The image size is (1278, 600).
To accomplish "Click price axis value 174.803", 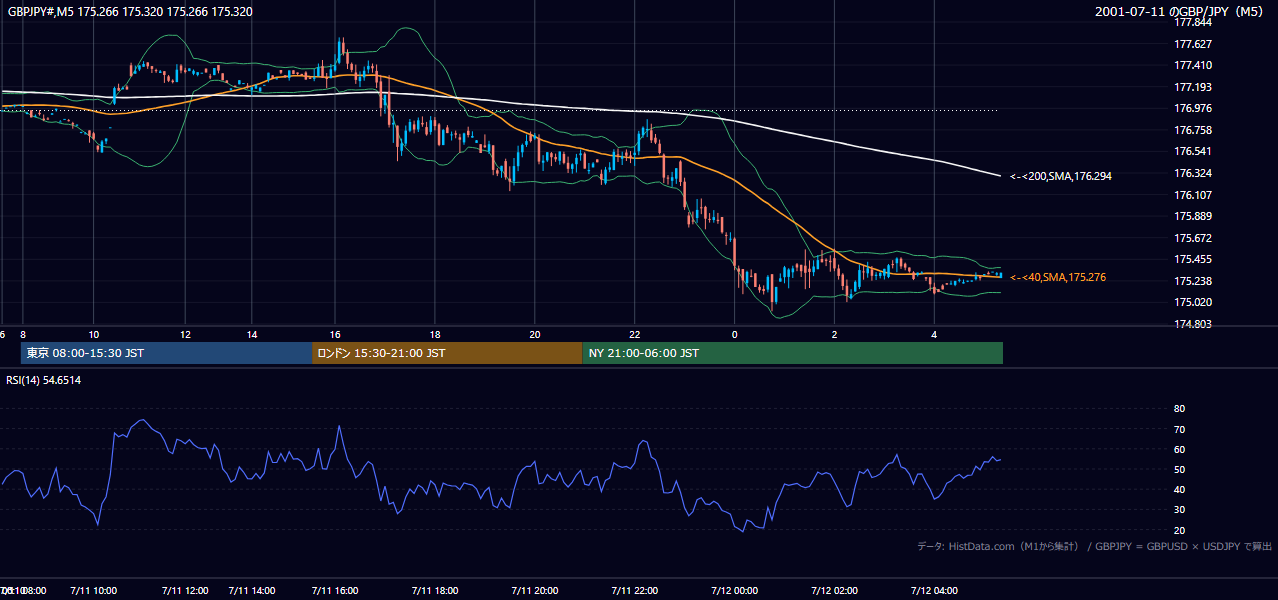I will pyautogui.click(x=1194, y=324).
